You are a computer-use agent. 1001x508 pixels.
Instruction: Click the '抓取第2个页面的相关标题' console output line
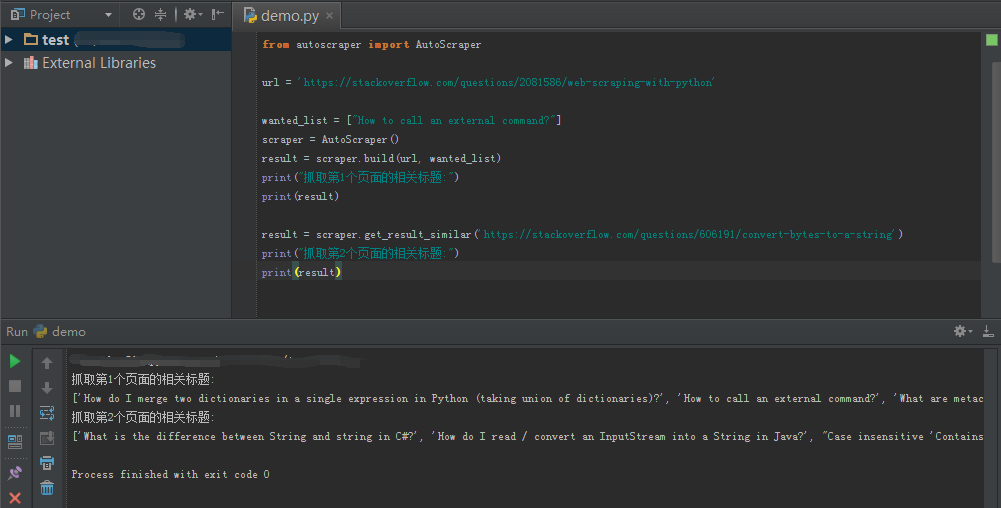pyautogui.click(x=143, y=417)
